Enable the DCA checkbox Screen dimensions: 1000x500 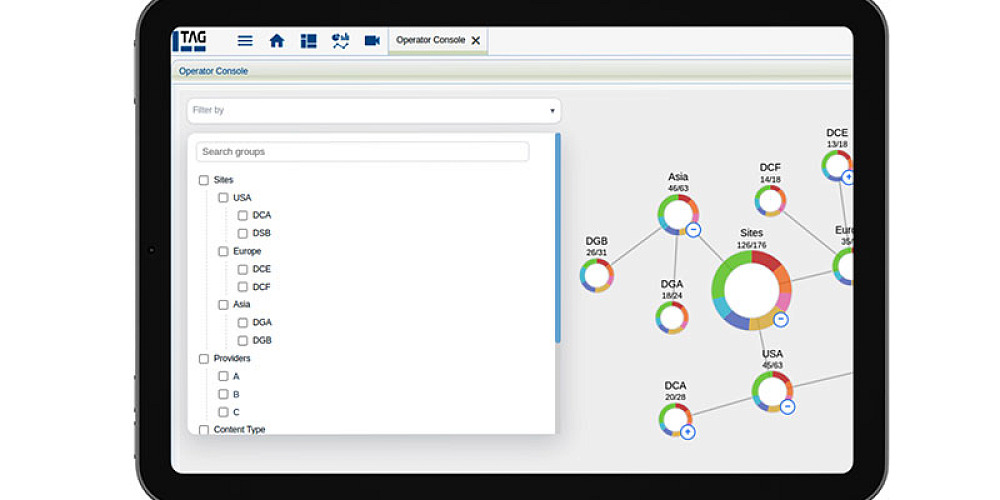coord(243,215)
